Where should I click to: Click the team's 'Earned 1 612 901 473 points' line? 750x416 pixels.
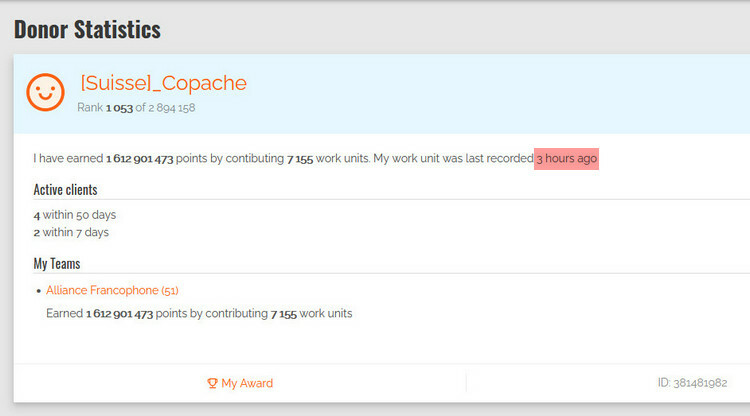[x=199, y=314]
